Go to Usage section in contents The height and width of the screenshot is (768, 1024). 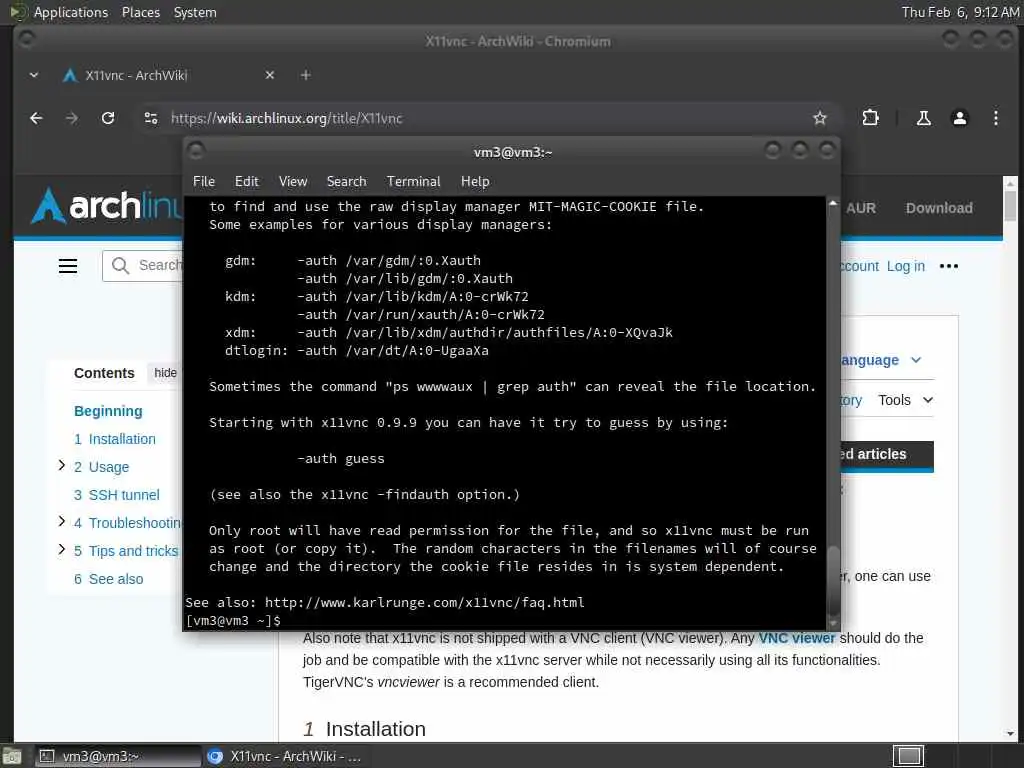101,467
